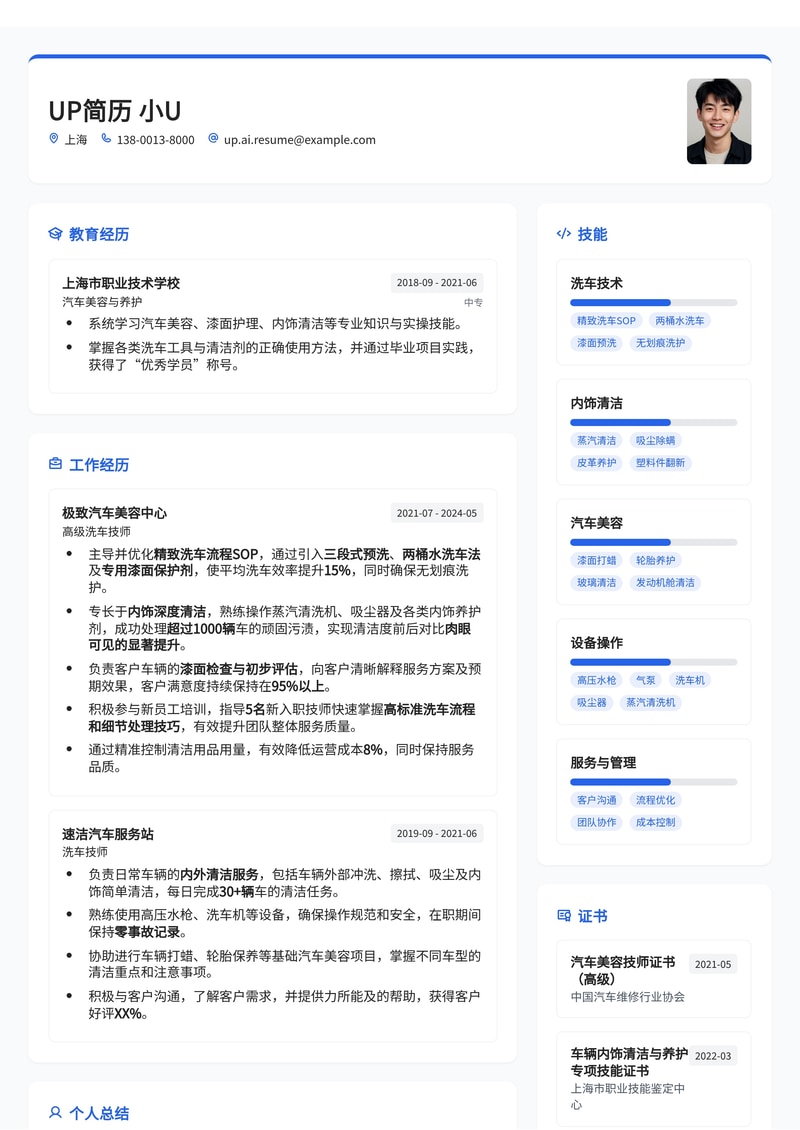The width and height of the screenshot is (800, 1130).
Task: Click the certificate icon beside 证书
Action: pos(563,916)
